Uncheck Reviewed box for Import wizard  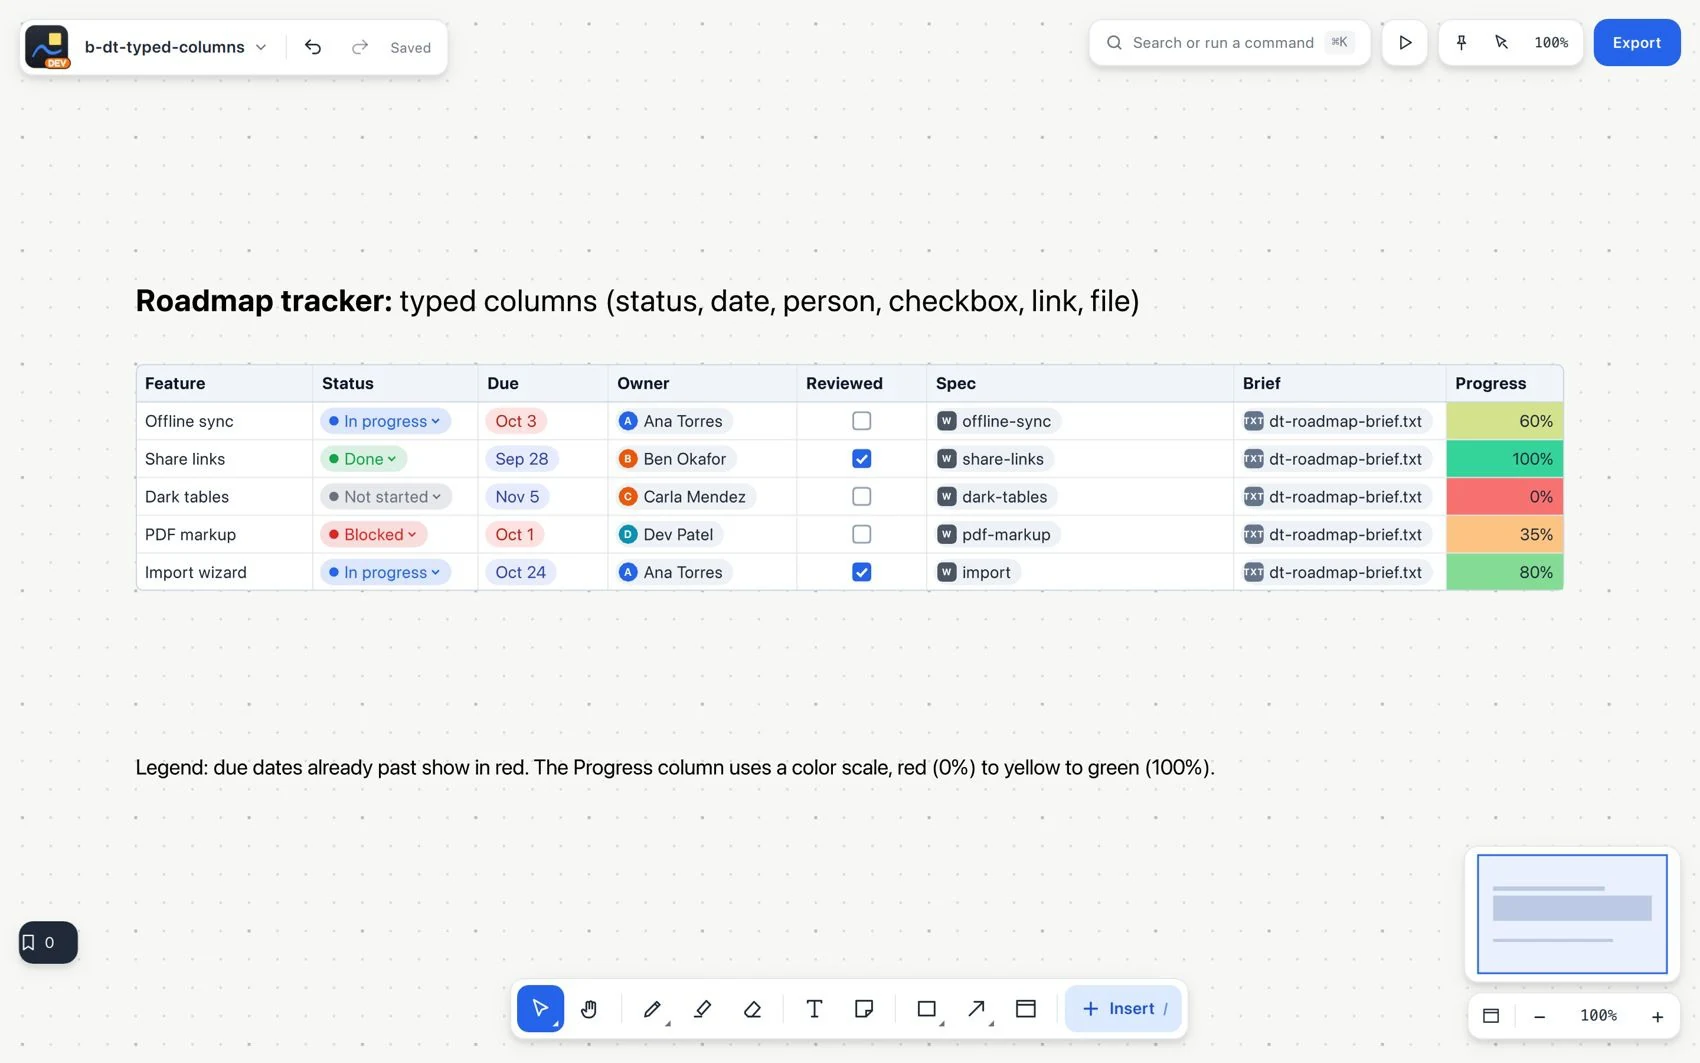click(861, 572)
